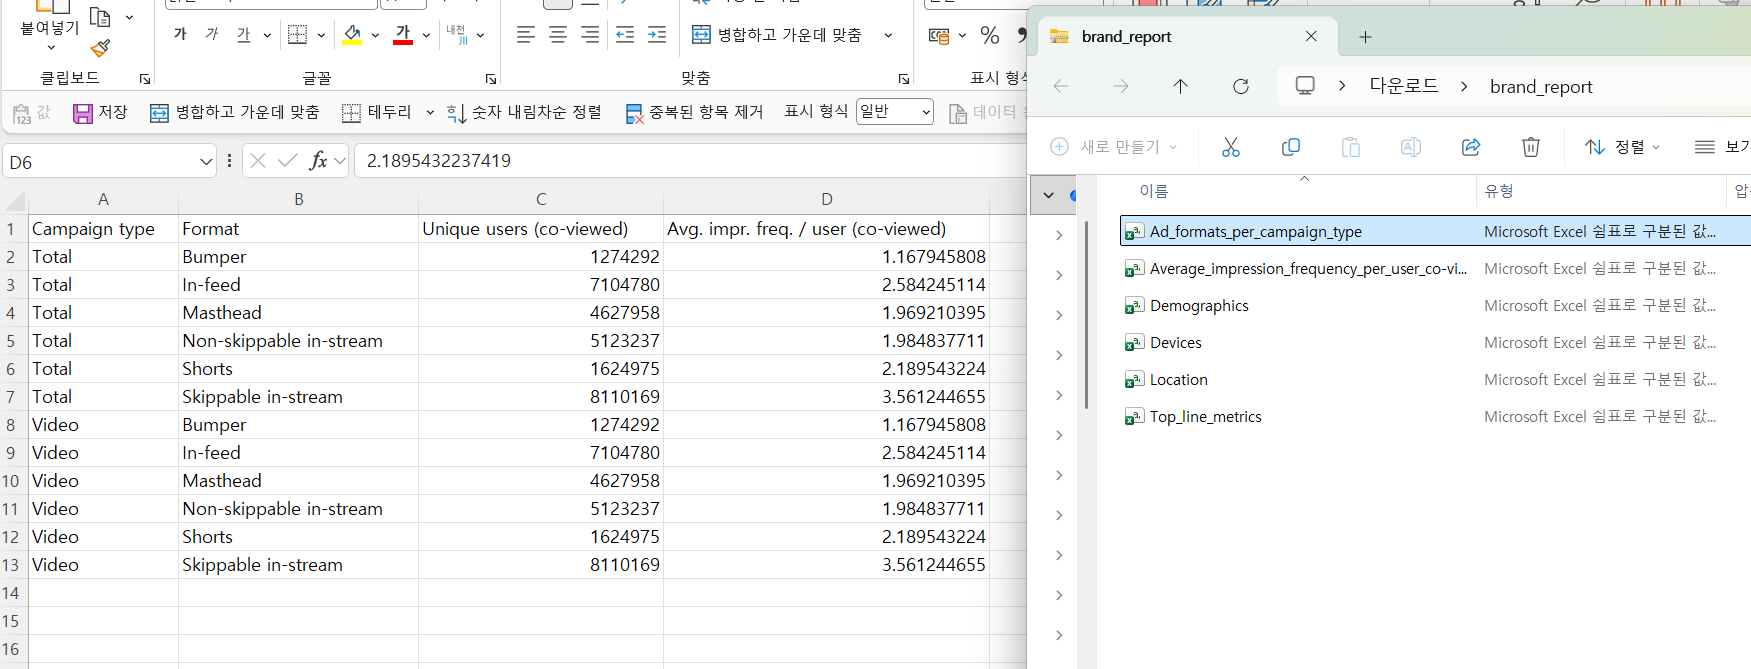Click '중복된 항목 제거' remove duplicates button
Viewport: 1751px width, 669px height.
point(694,112)
